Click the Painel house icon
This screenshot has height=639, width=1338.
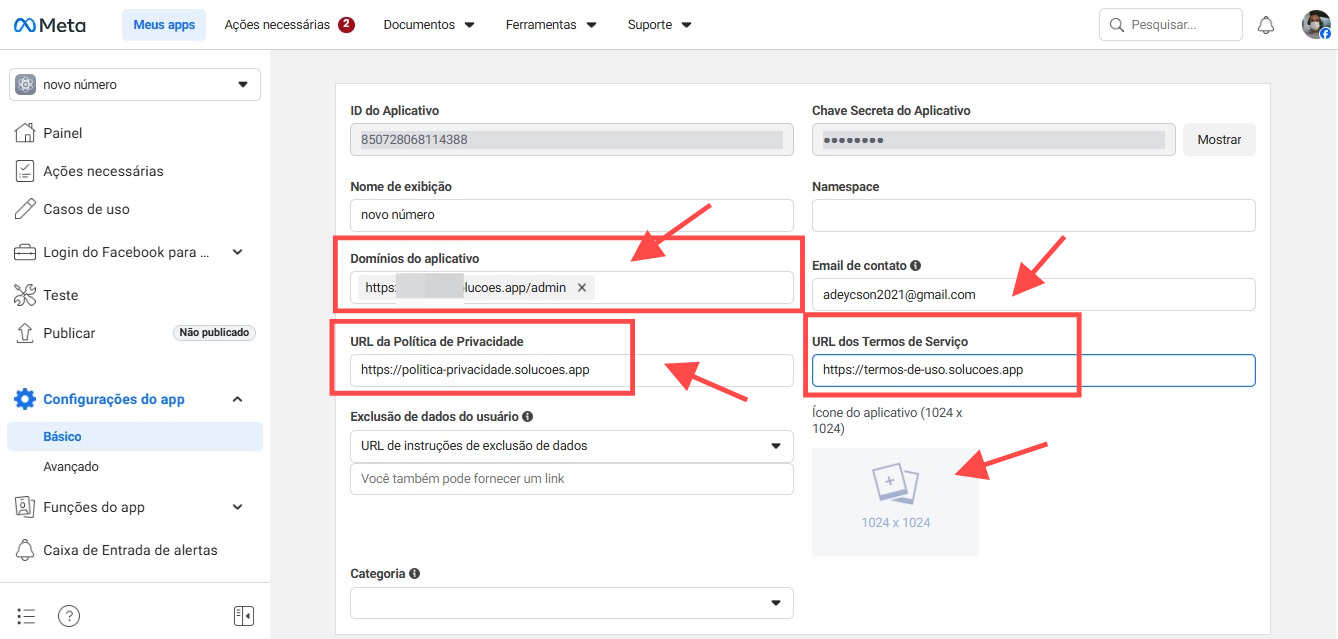point(25,133)
